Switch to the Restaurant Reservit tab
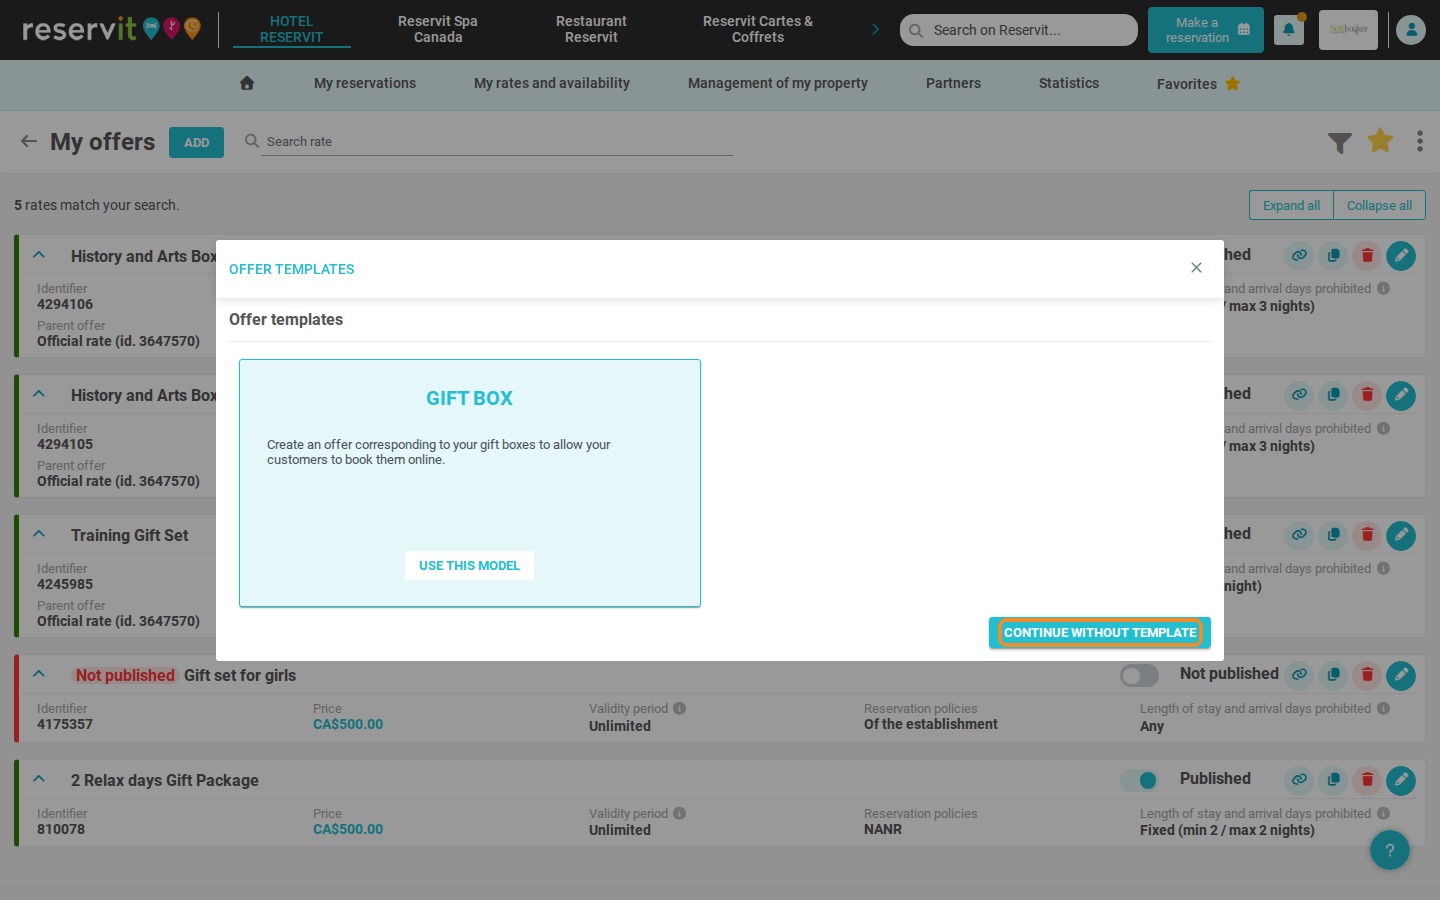Image resolution: width=1440 pixels, height=900 pixels. point(591,29)
